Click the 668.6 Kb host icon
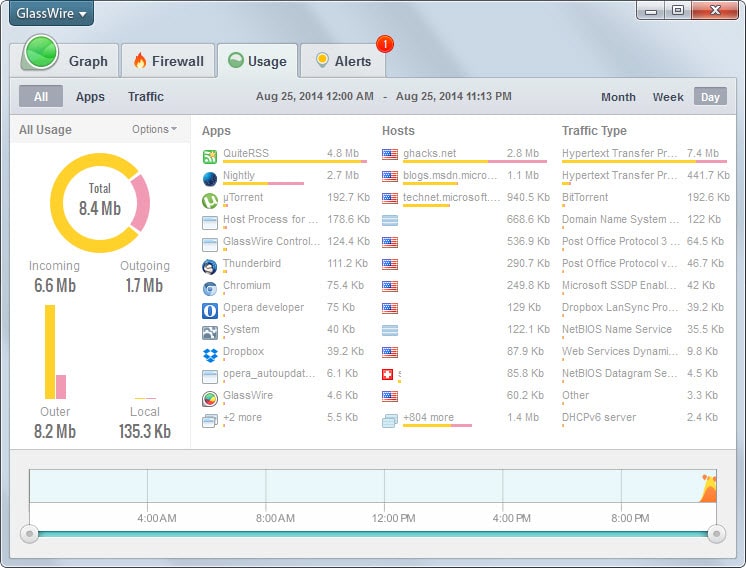This screenshot has height=568, width=746. pos(390,220)
